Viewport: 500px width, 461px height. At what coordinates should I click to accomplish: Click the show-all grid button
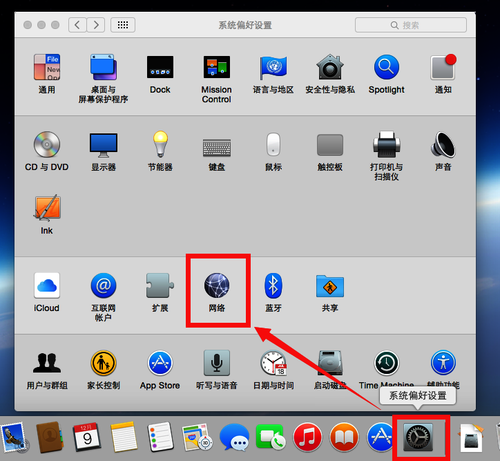(123, 25)
